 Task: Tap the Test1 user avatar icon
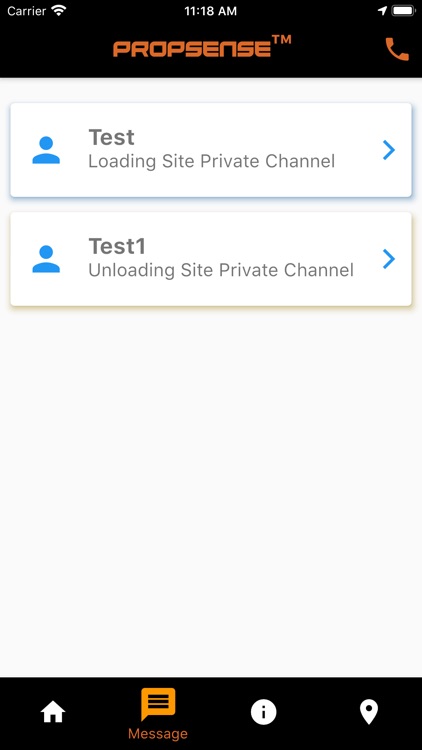click(x=46, y=259)
